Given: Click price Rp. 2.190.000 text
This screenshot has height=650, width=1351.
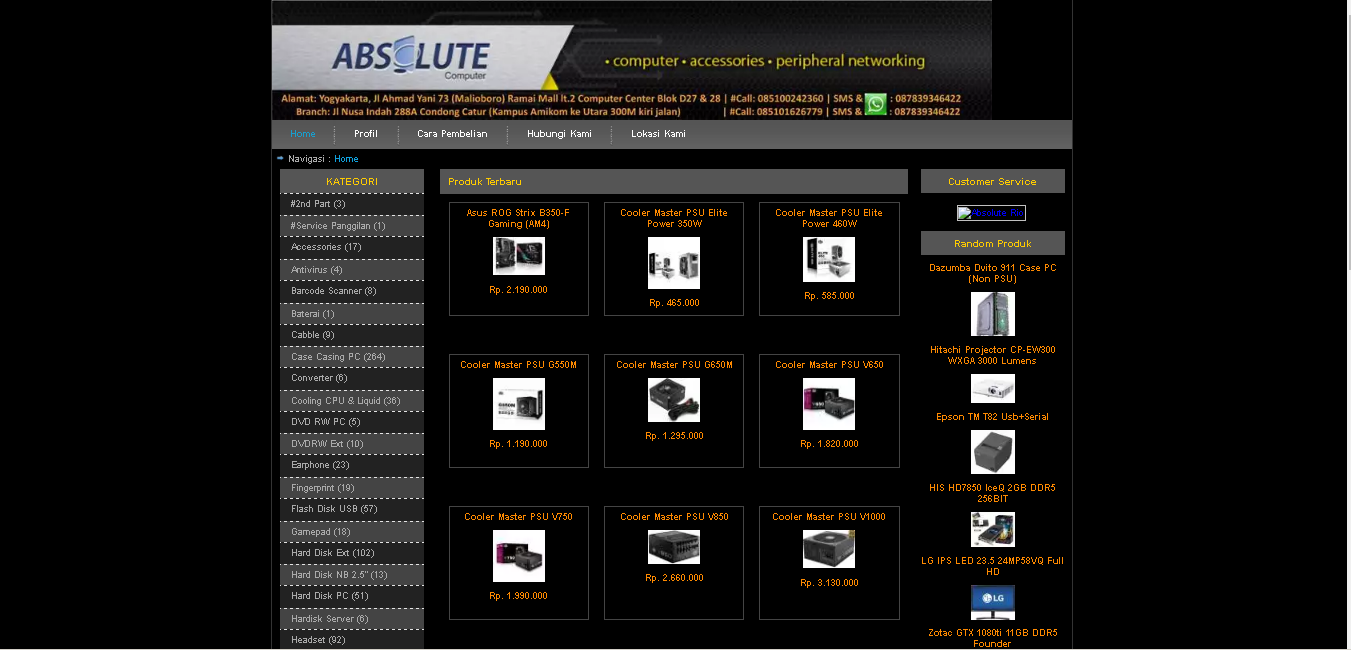Looking at the screenshot, I should [518, 290].
